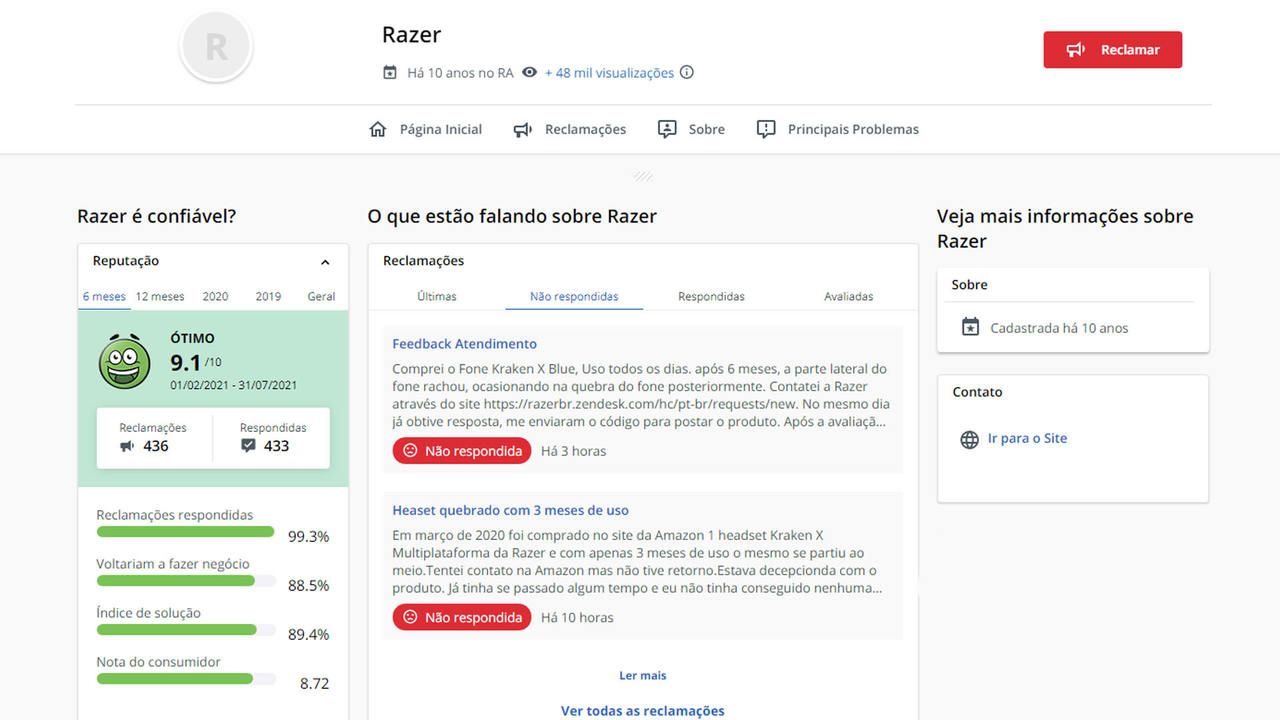Click the red Reclamar button

click(1112, 50)
